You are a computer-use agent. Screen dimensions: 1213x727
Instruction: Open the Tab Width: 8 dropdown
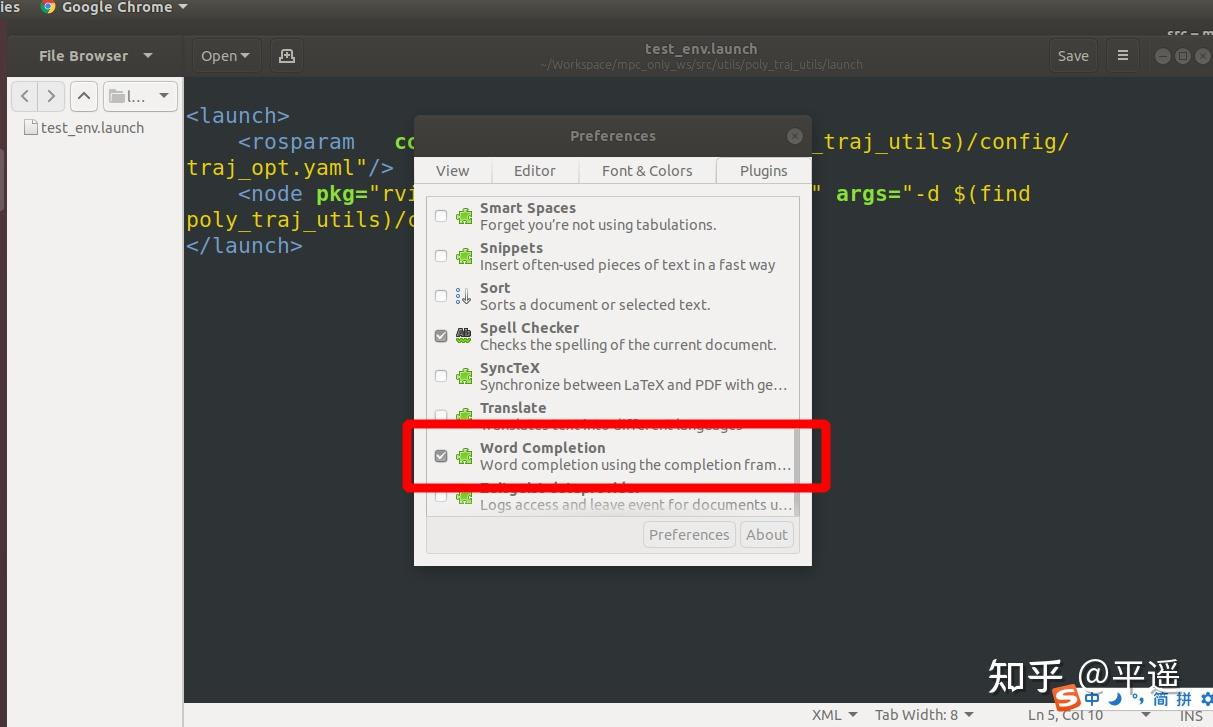[x=923, y=715]
